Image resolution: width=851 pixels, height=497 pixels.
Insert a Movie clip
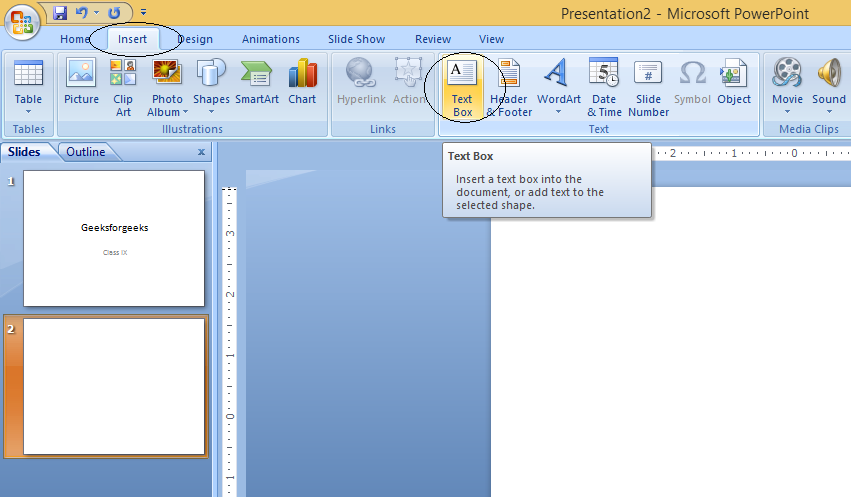point(788,81)
